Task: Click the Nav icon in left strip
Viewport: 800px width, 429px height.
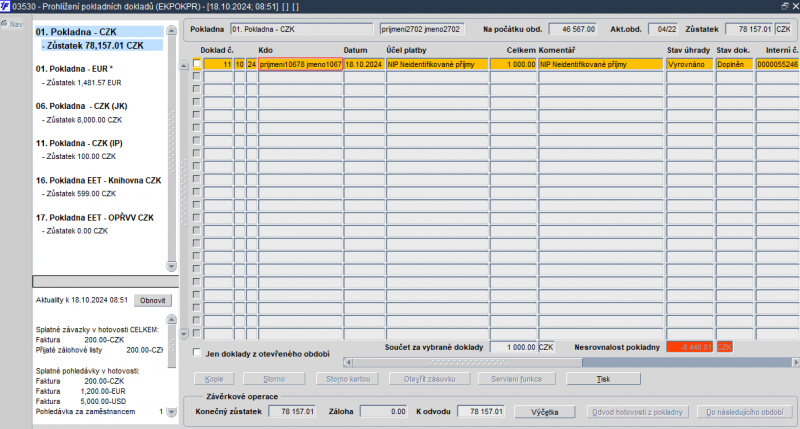Action: (x=5, y=23)
